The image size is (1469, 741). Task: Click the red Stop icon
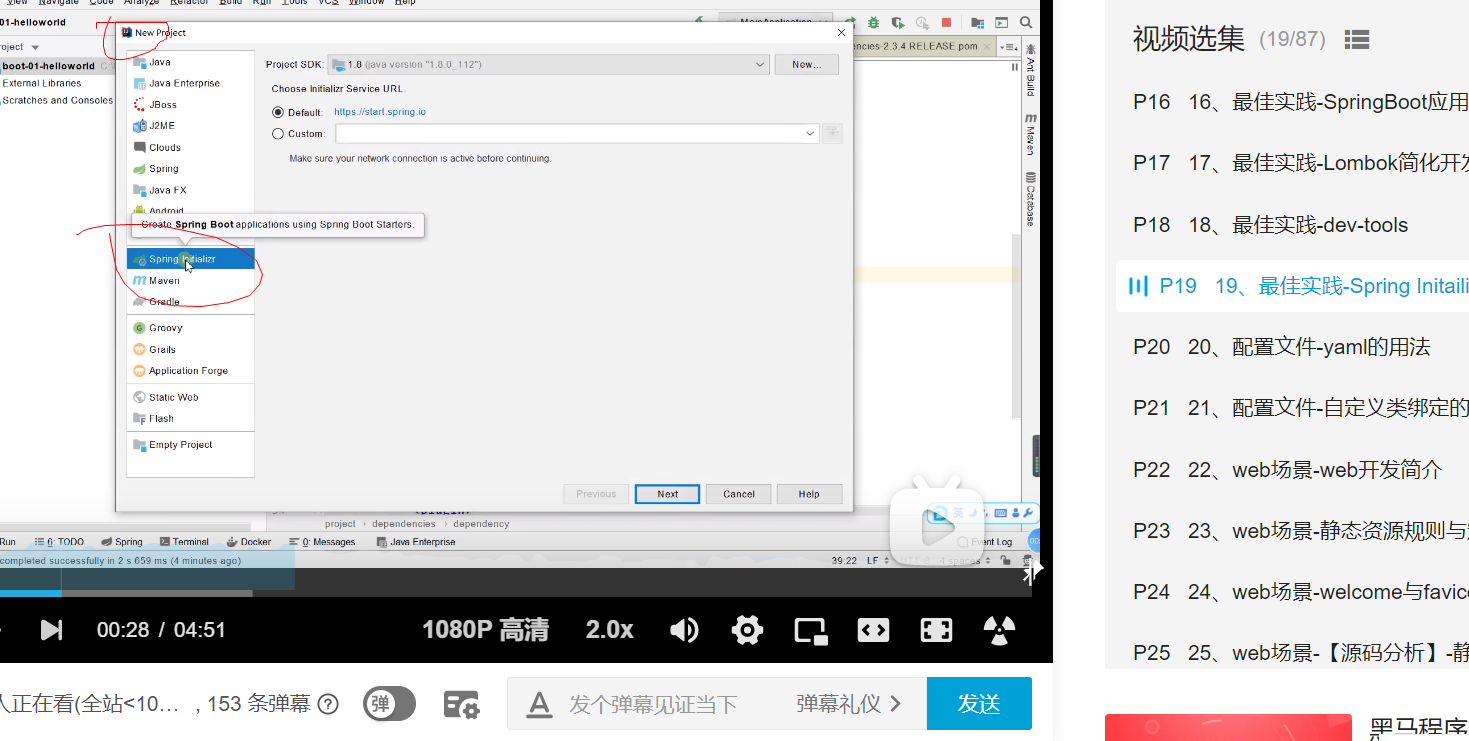pos(946,22)
